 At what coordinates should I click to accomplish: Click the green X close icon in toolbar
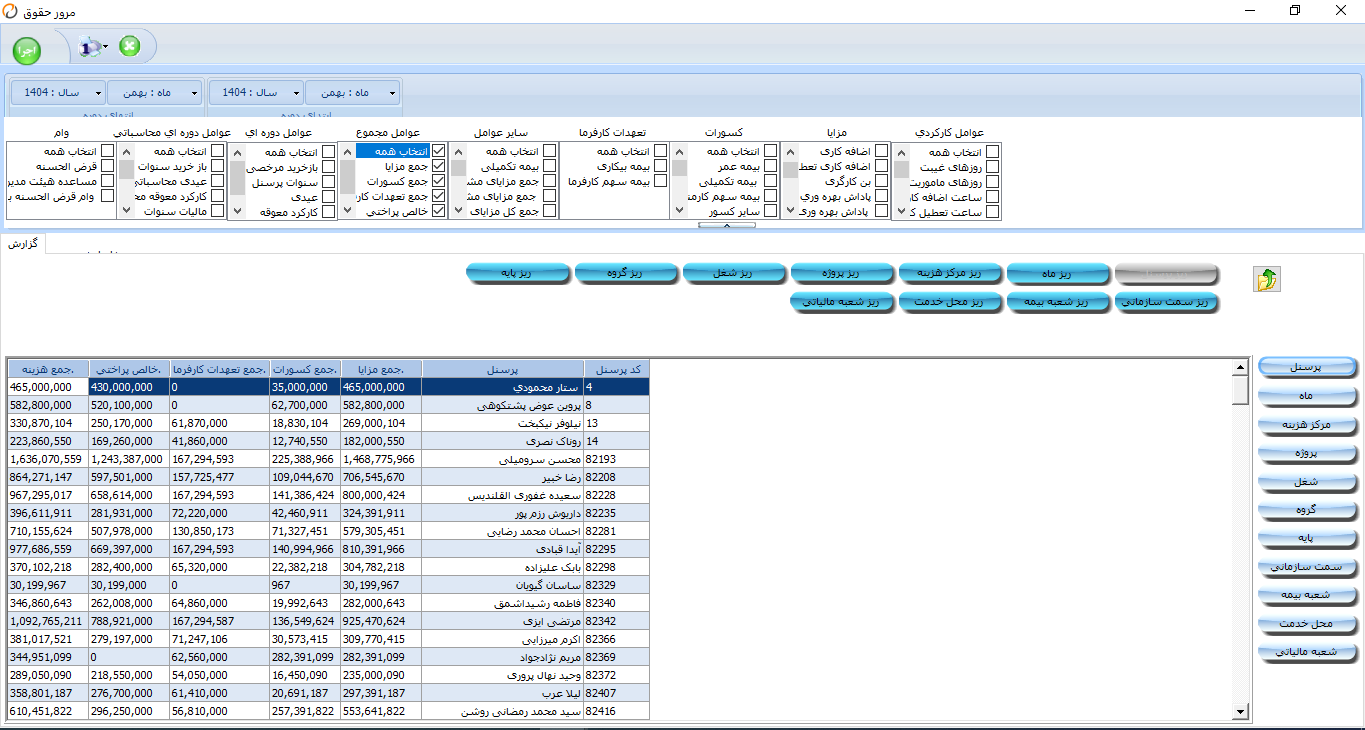129,46
